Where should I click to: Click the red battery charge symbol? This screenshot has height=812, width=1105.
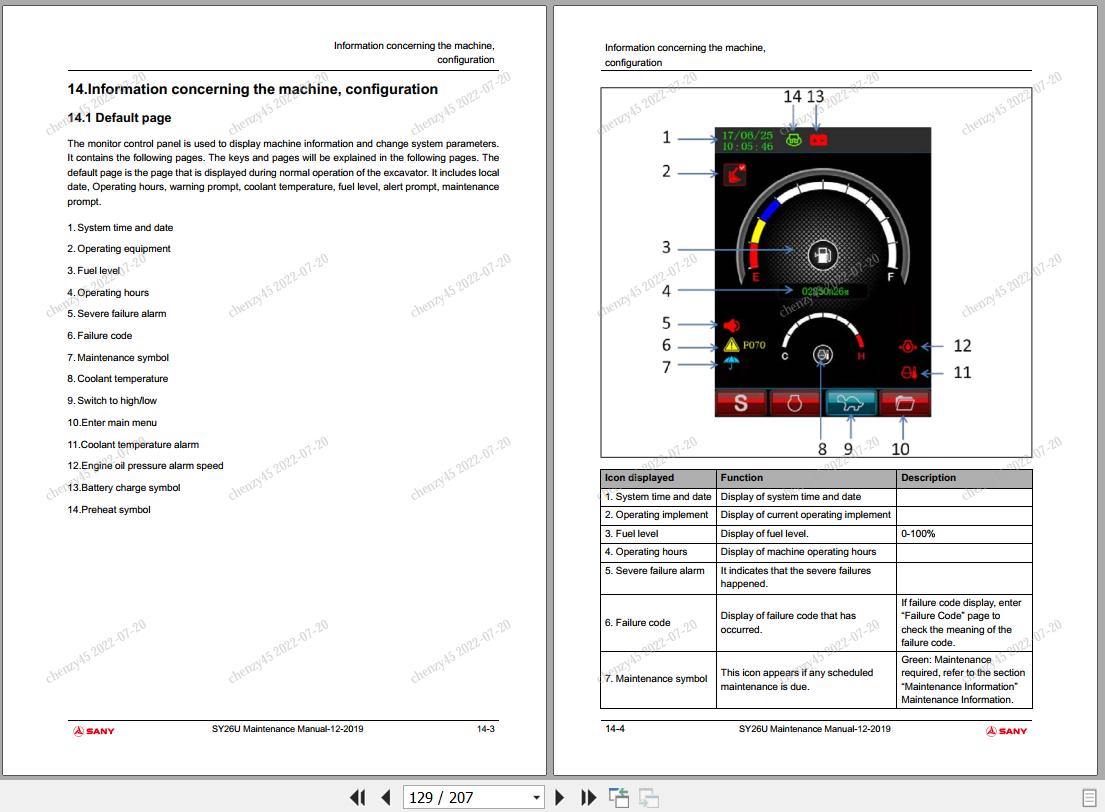[818, 140]
